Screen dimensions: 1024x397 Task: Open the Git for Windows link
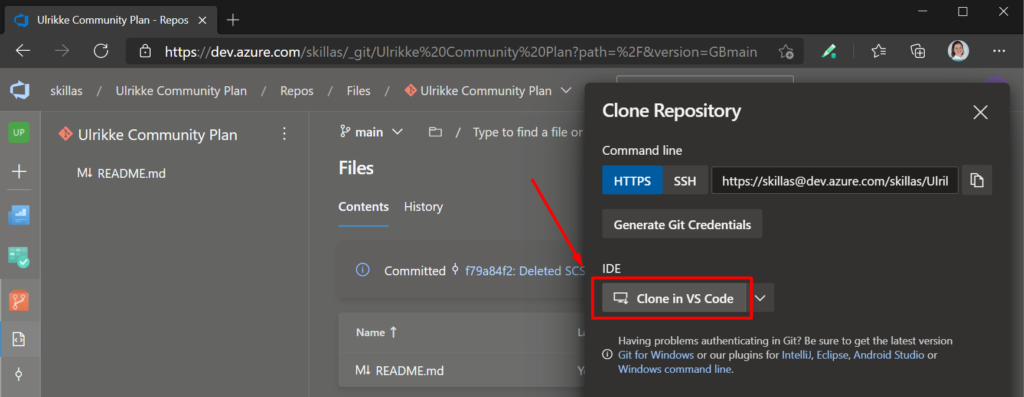pos(656,355)
